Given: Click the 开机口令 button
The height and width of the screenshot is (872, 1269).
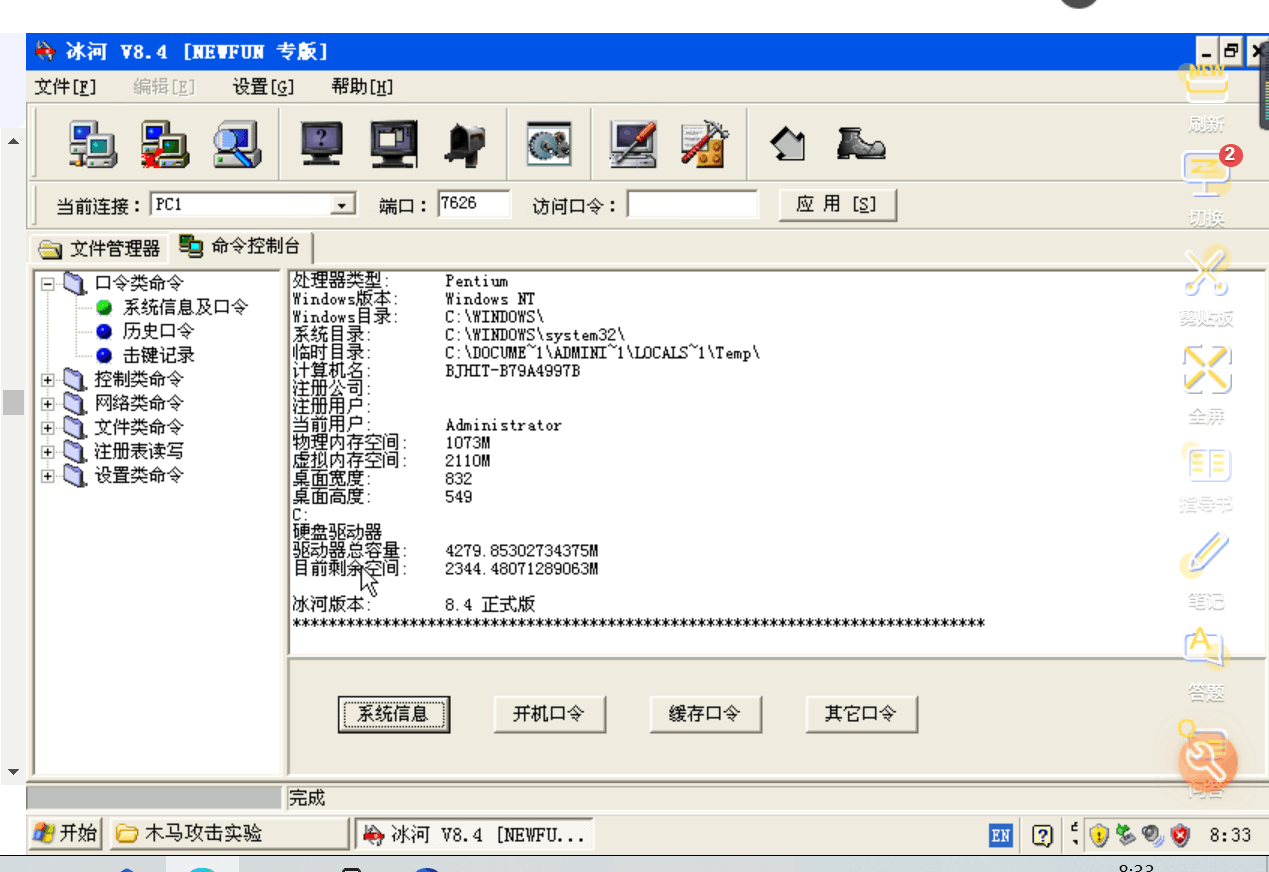Looking at the screenshot, I should point(549,714).
